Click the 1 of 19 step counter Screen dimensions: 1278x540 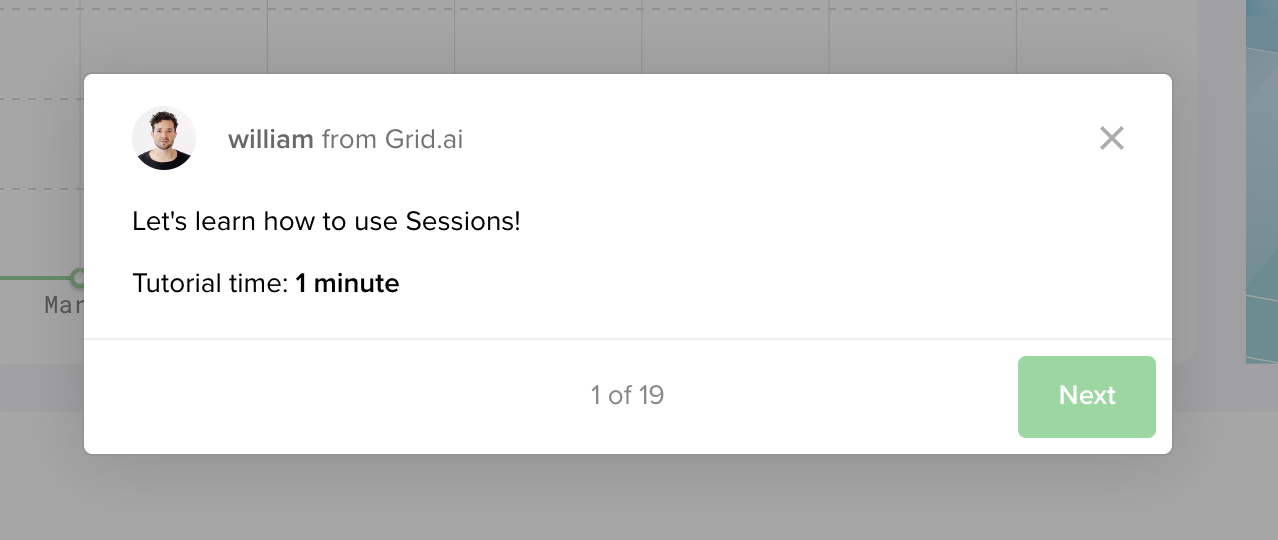[x=627, y=395]
